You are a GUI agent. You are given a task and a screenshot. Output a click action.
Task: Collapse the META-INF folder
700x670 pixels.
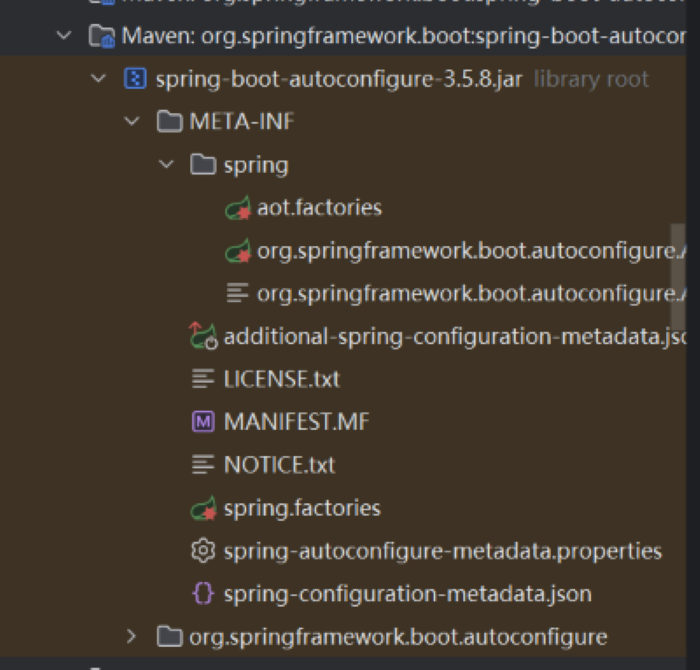(132, 121)
